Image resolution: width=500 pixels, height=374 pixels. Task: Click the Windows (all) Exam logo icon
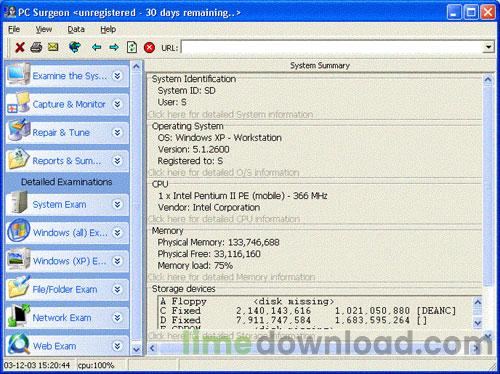[19, 230]
